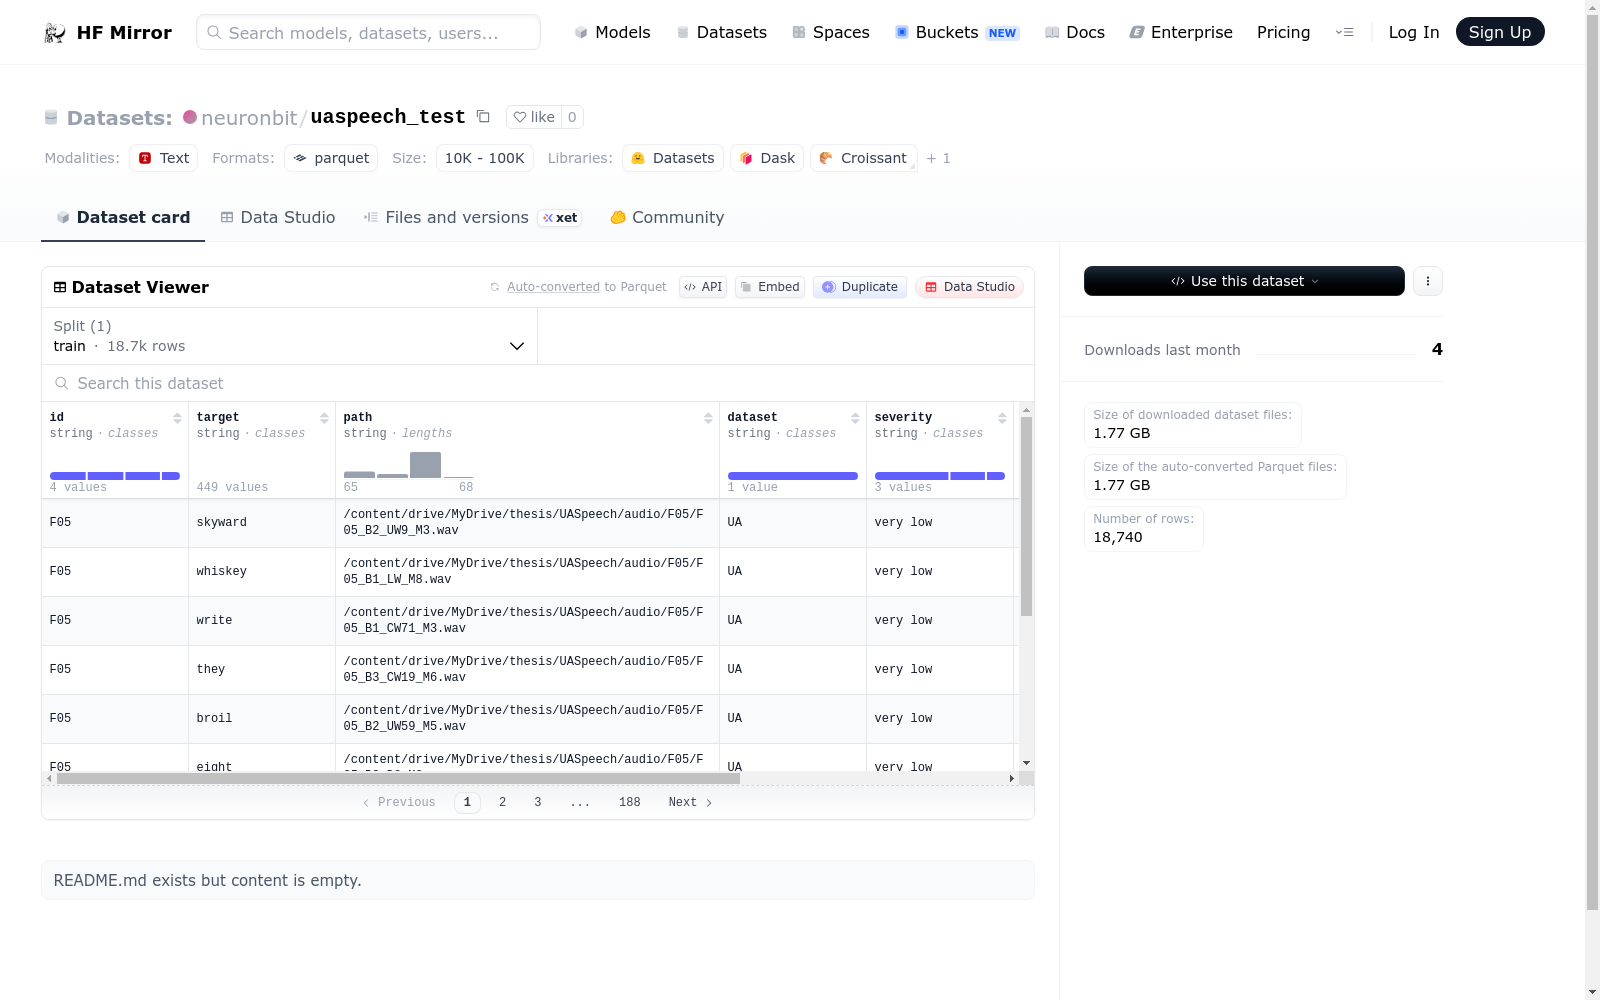Click the neuronbit avatar icon
This screenshot has height=1000, width=1600.
point(190,117)
